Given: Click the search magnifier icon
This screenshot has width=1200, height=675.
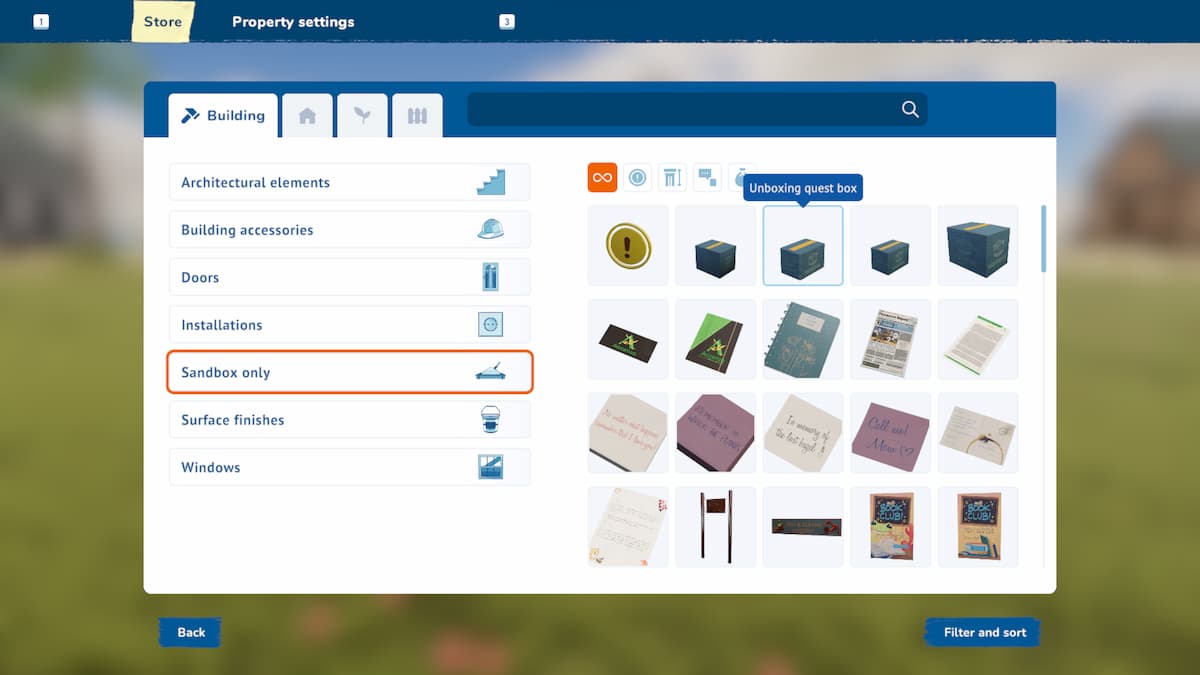Looking at the screenshot, I should (x=910, y=110).
